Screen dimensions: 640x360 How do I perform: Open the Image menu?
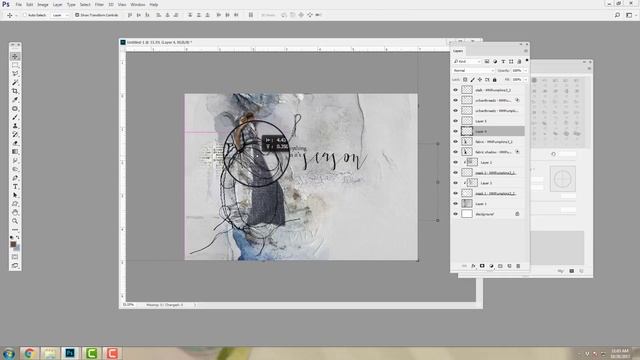coord(43,4)
